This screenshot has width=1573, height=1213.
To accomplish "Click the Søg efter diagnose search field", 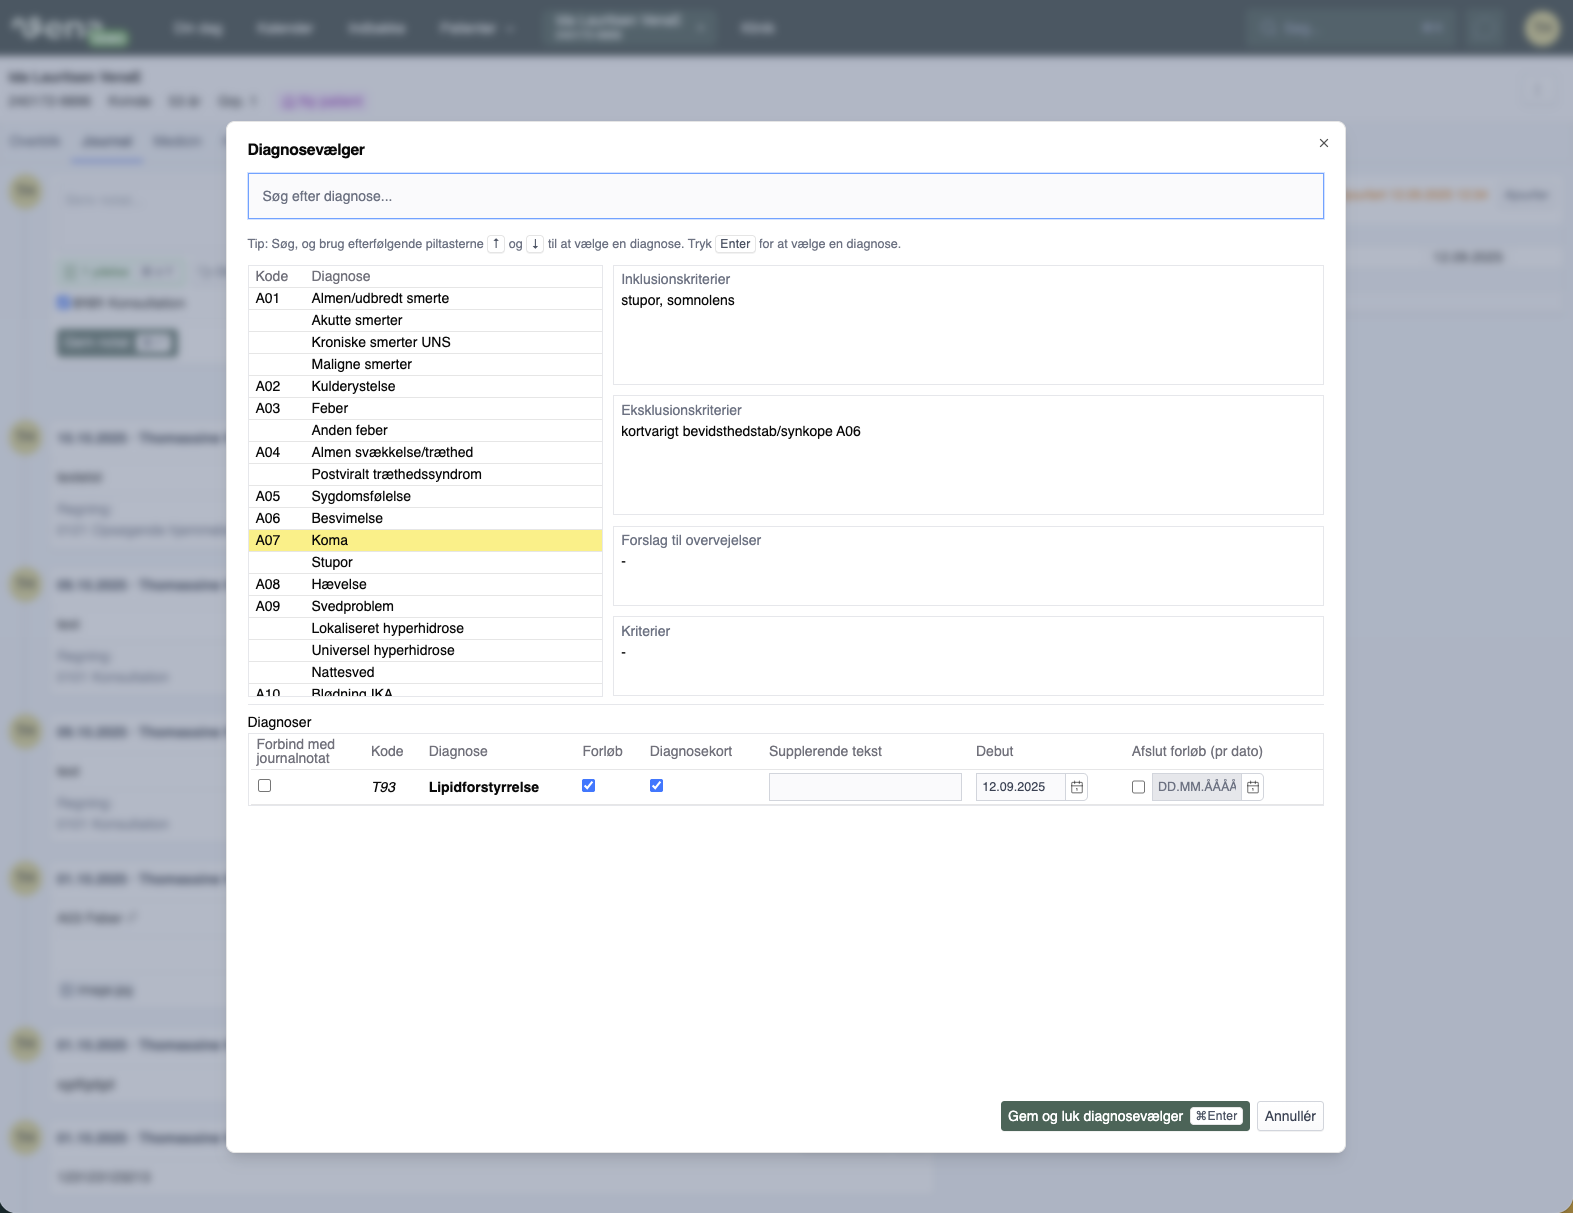I will coord(785,196).
